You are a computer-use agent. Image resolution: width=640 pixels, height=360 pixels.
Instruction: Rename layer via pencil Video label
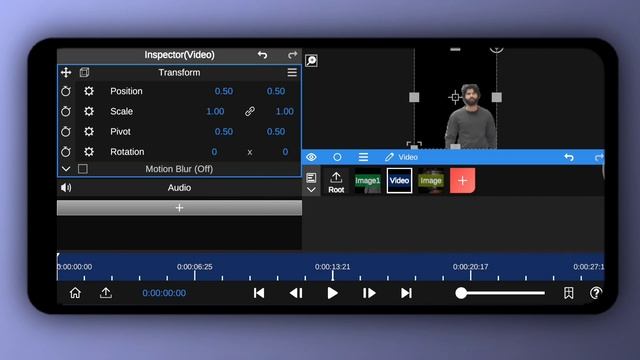pos(401,157)
